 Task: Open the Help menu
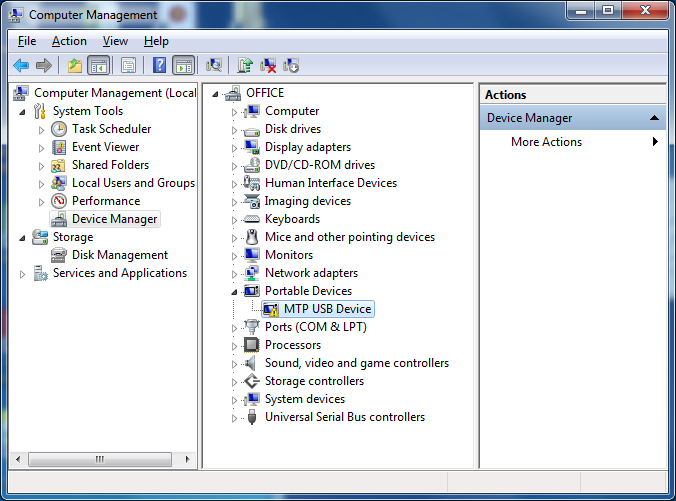[x=156, y=41]
